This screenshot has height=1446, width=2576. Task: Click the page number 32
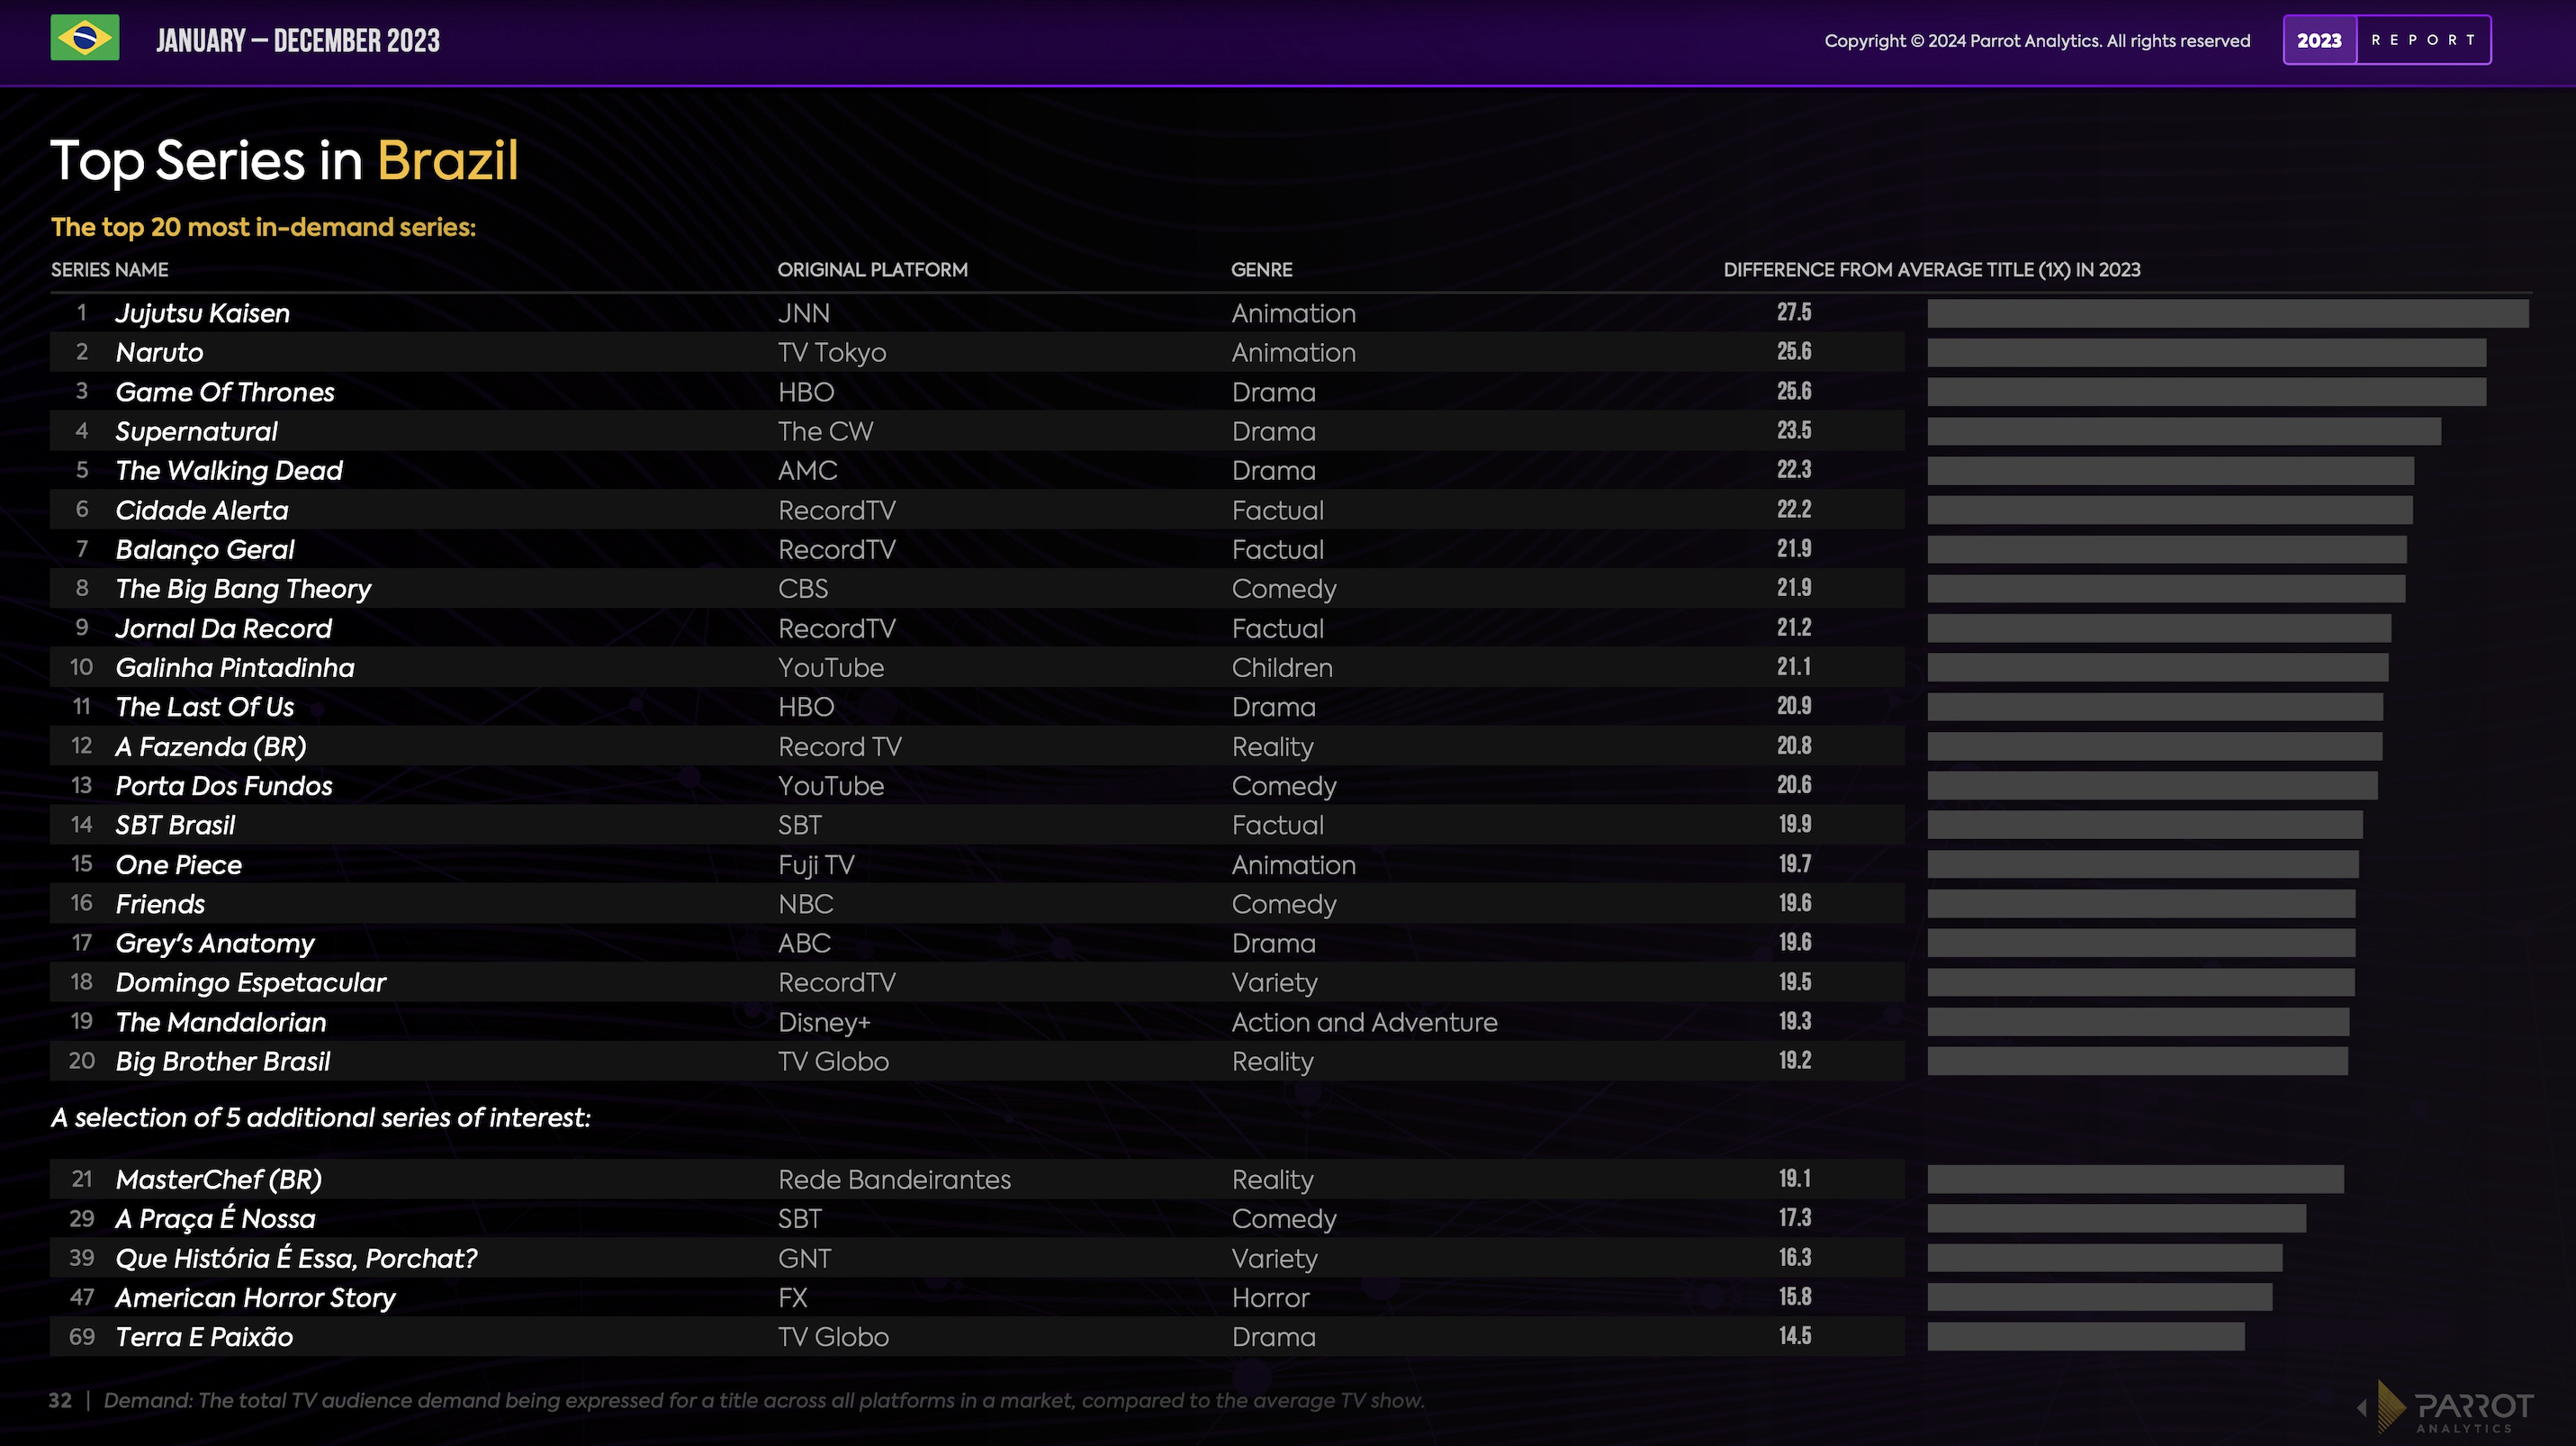coord(60,1401)
